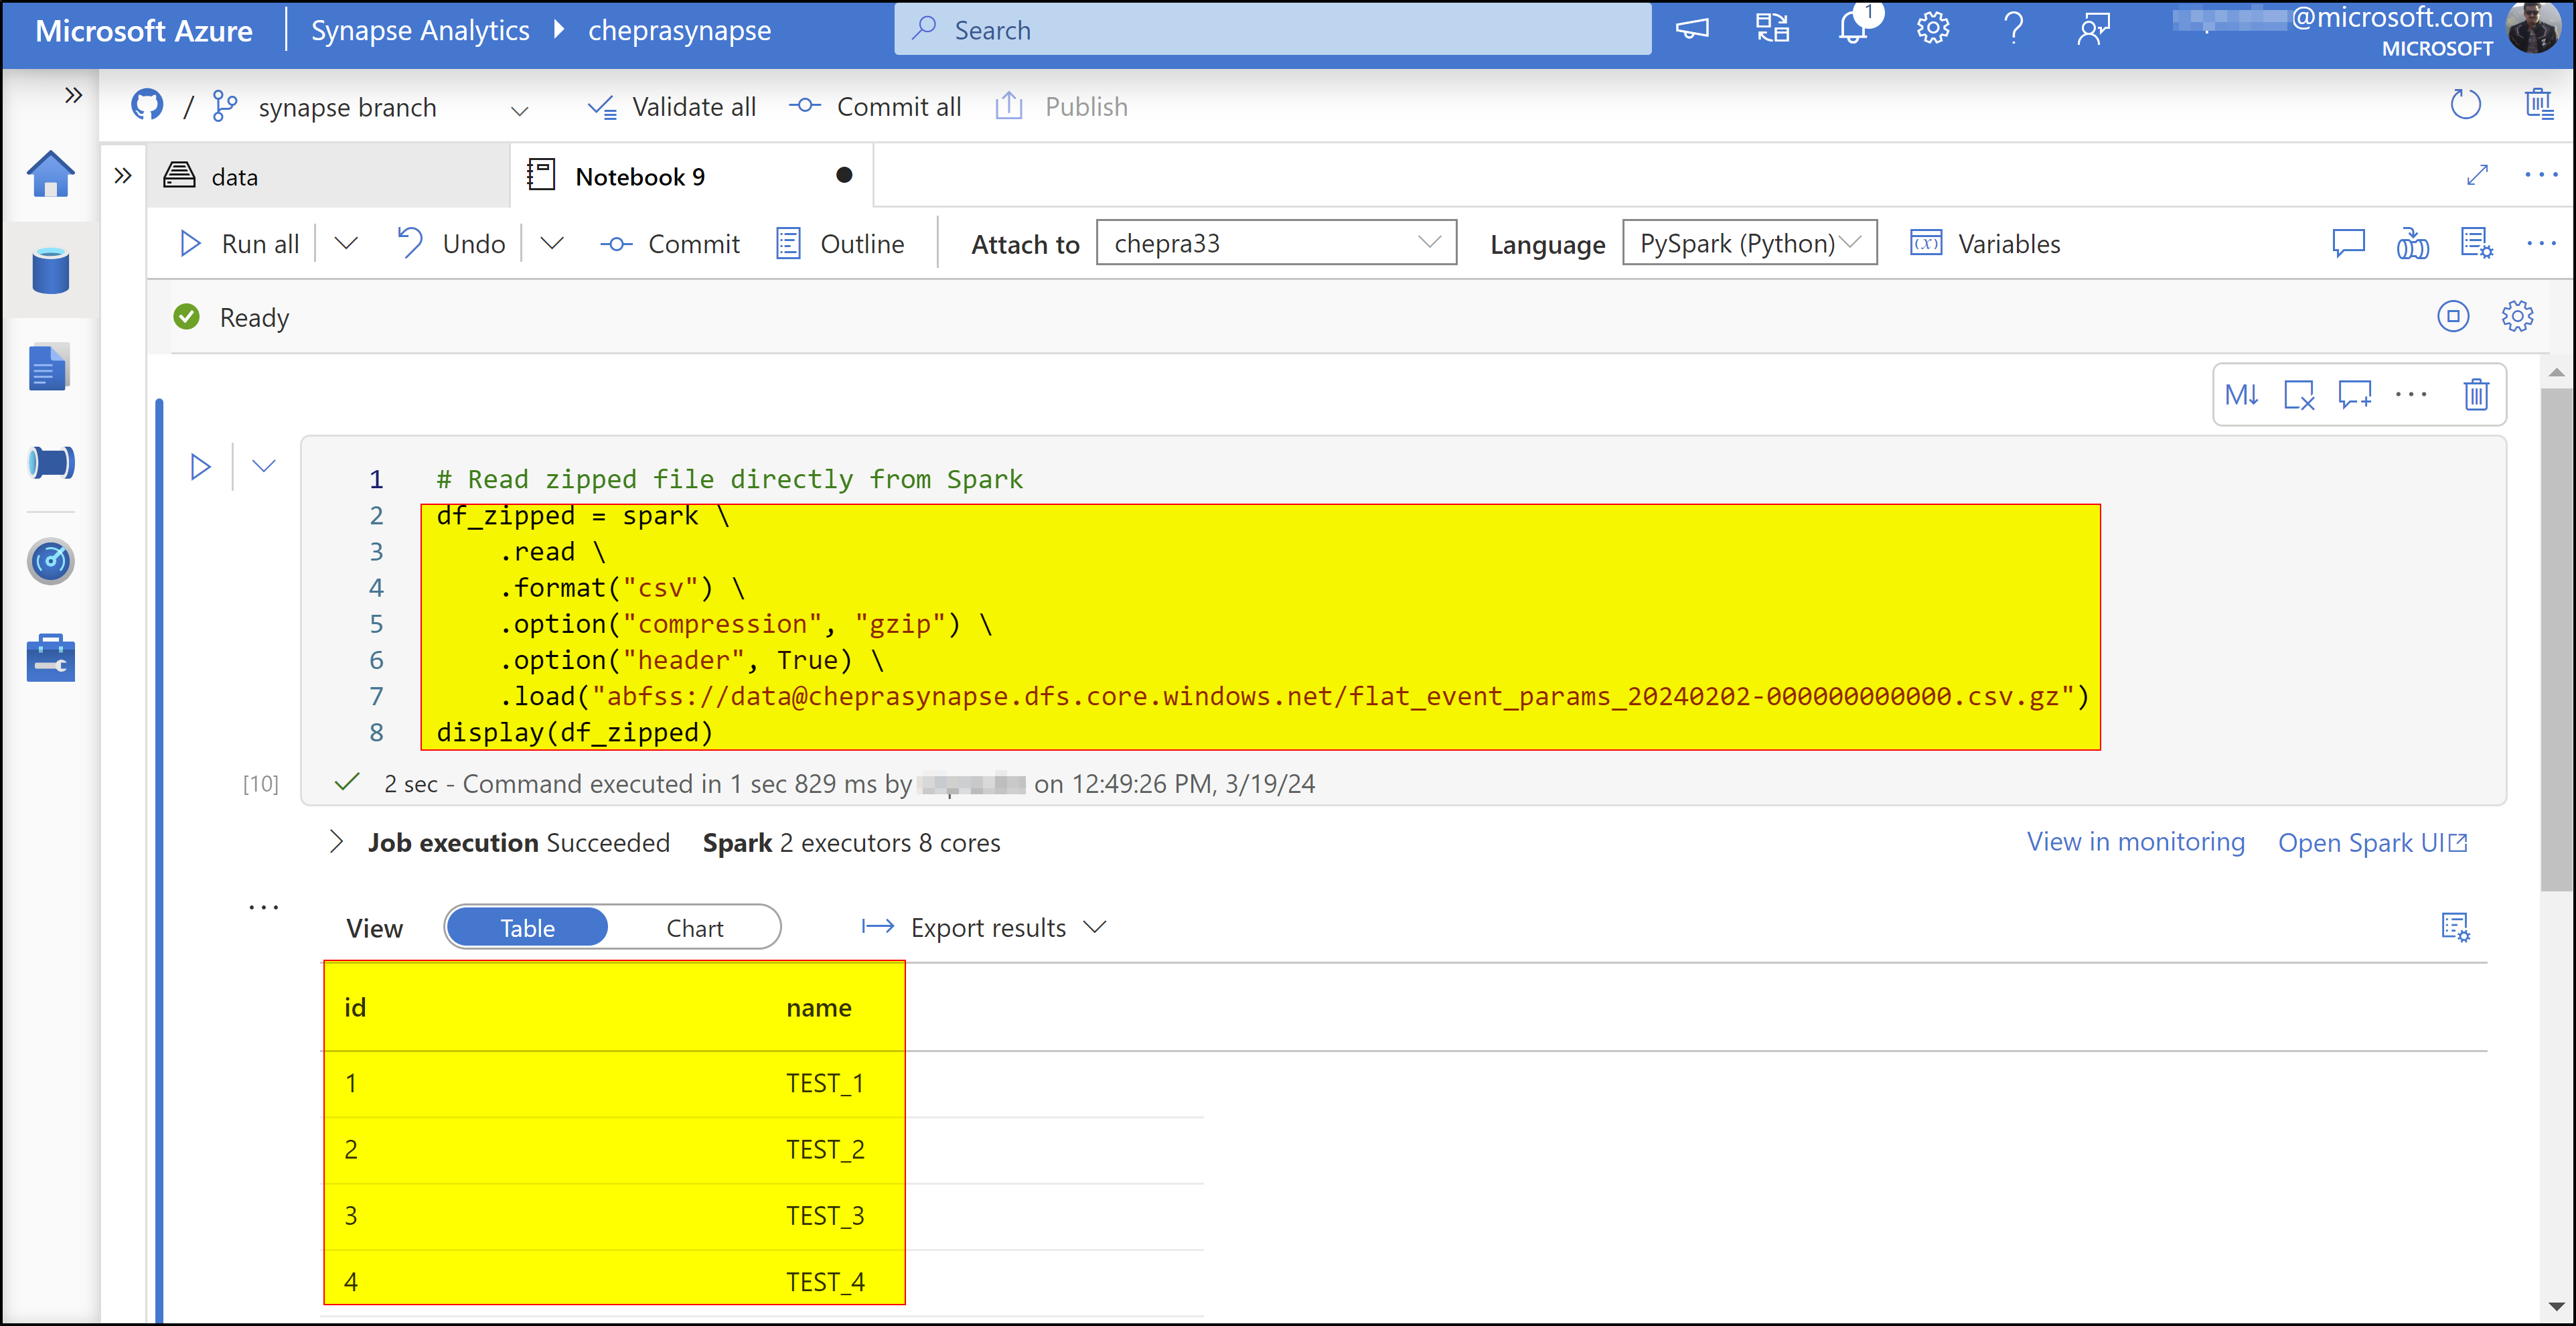Open the Run all dropdown arrow
Image resolution: width=2576 pixels, height=1326 pixels.
coord(346,243)
